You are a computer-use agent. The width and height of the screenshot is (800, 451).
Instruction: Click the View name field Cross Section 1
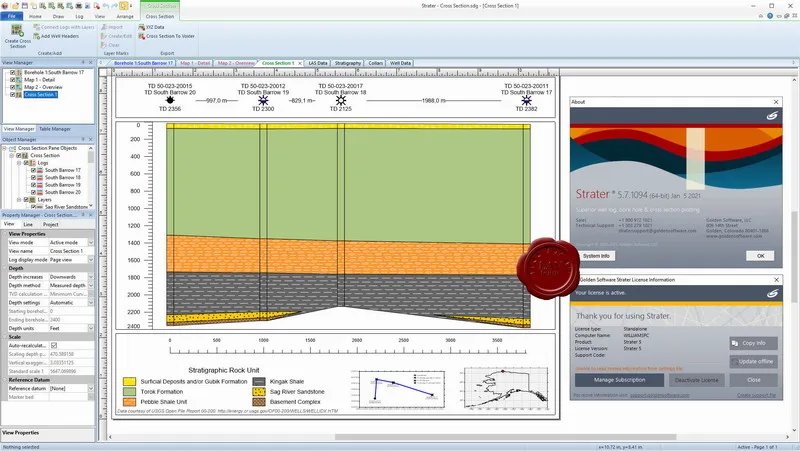coord(71,251)
